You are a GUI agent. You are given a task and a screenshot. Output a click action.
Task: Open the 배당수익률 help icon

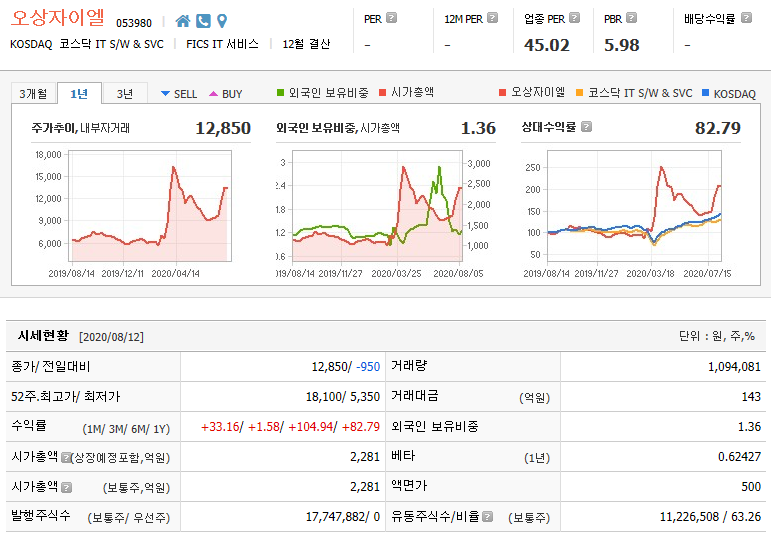pos(746,18)
